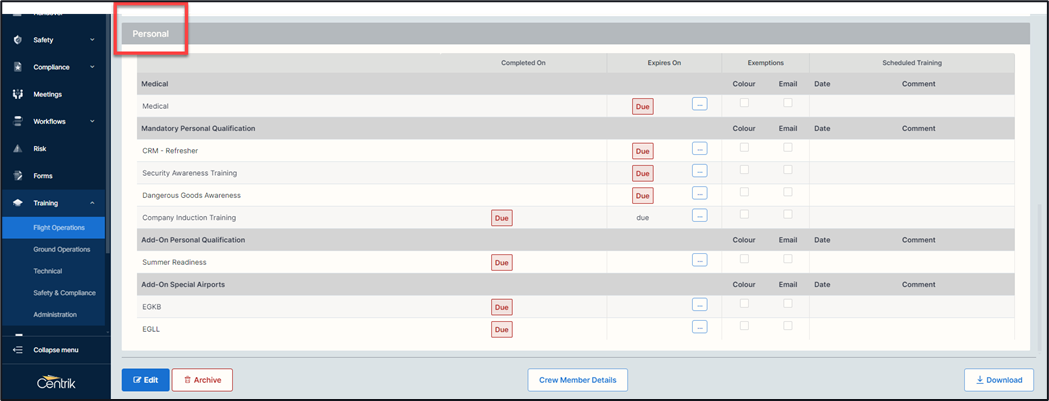Tick Colour exemption for EGKB
Viewport: 1049px width, 401px height.
744,303
